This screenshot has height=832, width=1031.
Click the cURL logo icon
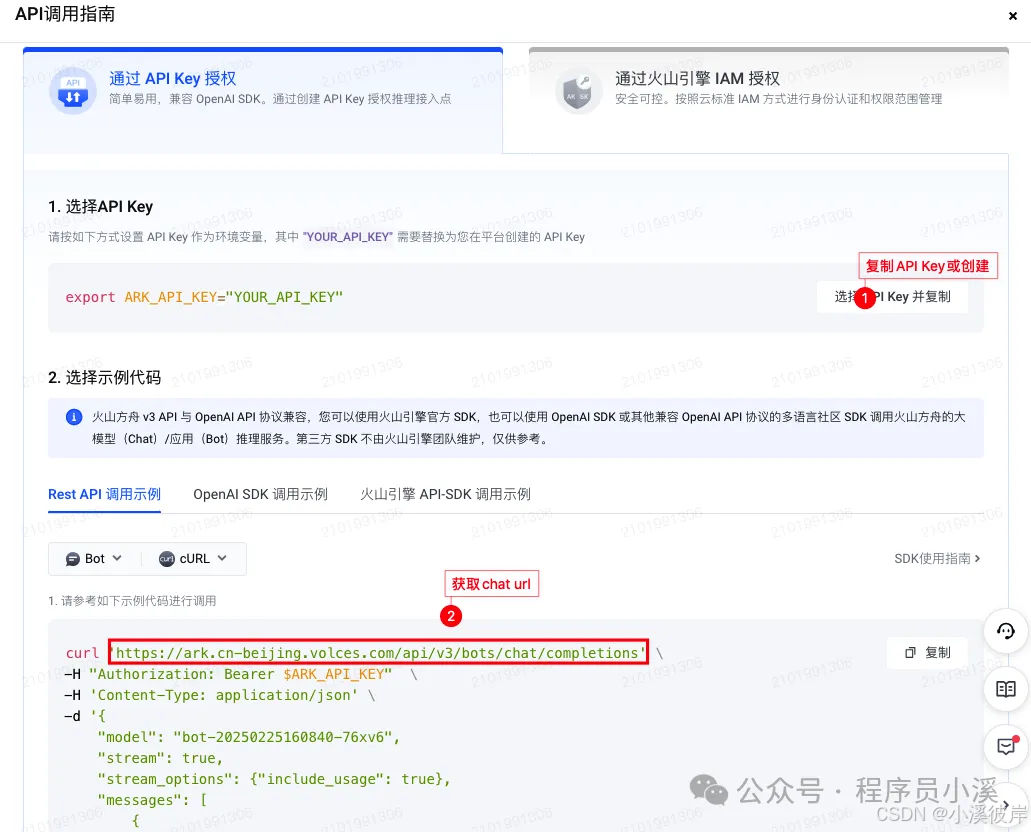pyautogui.click(x=166, y=558)
